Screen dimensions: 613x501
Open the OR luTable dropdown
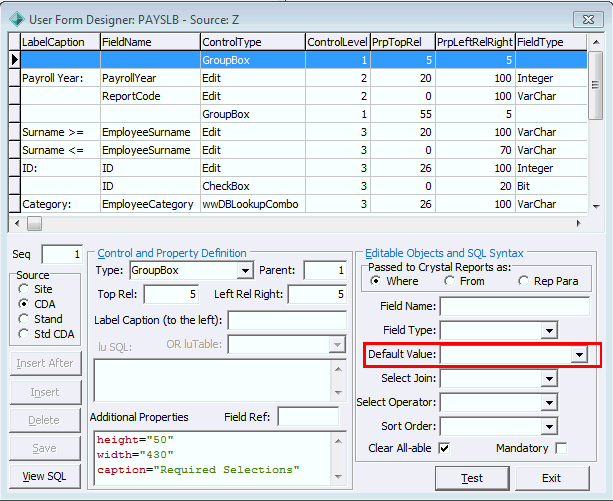[337, 345]
